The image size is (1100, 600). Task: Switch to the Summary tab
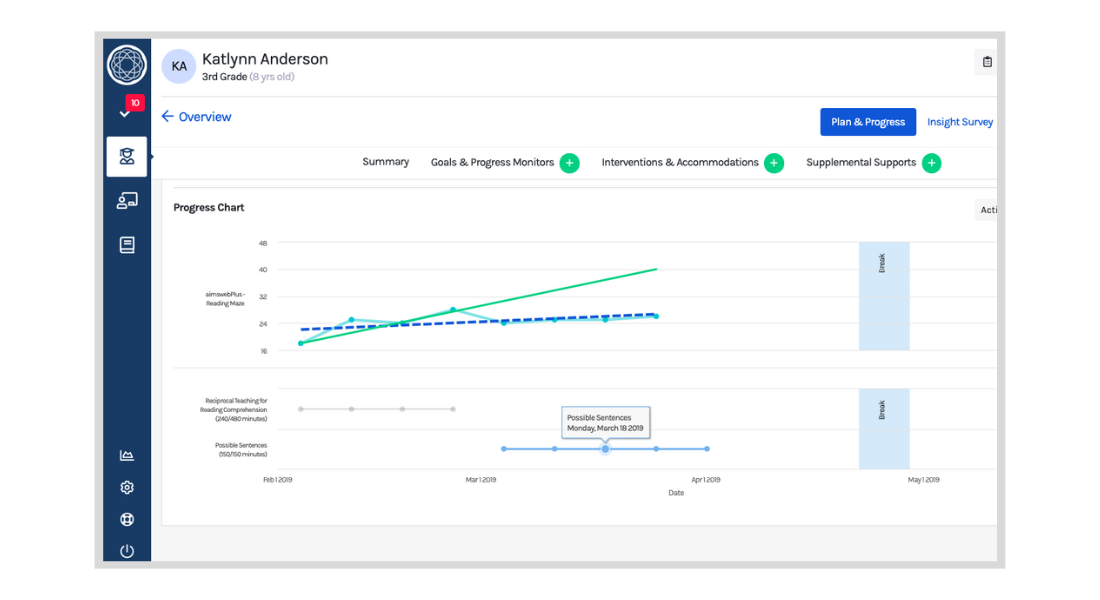(x=385, y=162)
